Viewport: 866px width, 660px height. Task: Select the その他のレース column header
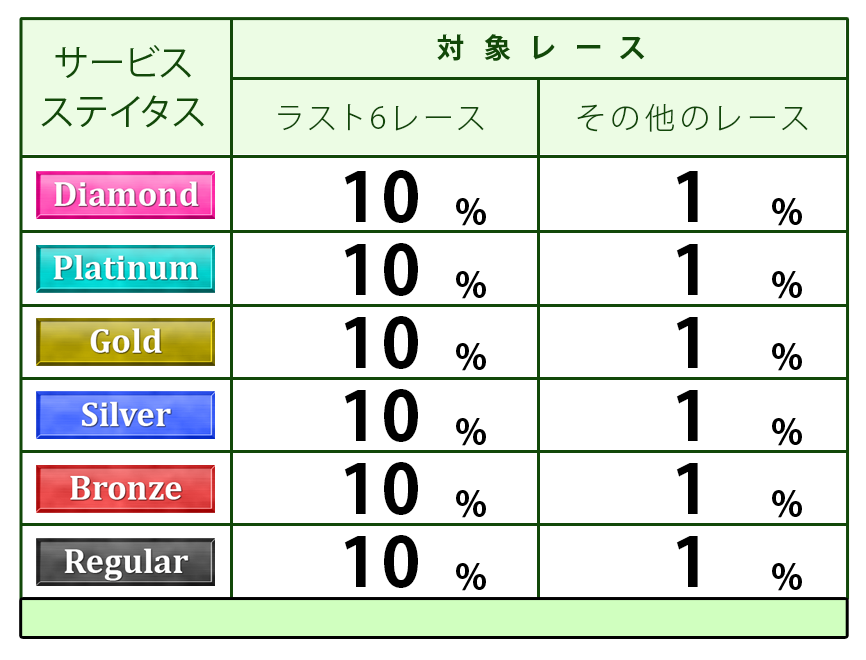click(692, 118)
